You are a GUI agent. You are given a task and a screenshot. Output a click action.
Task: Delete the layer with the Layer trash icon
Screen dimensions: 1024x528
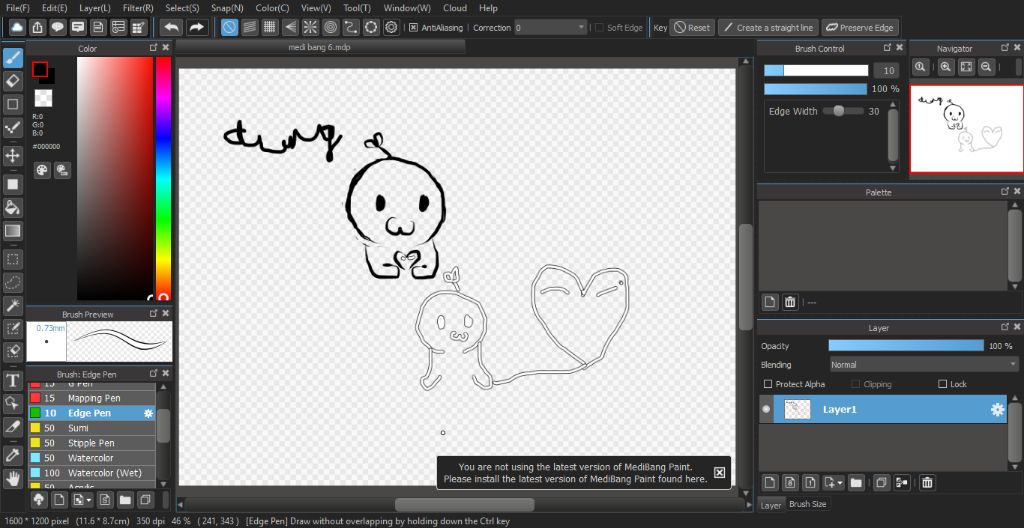[927, 483]
